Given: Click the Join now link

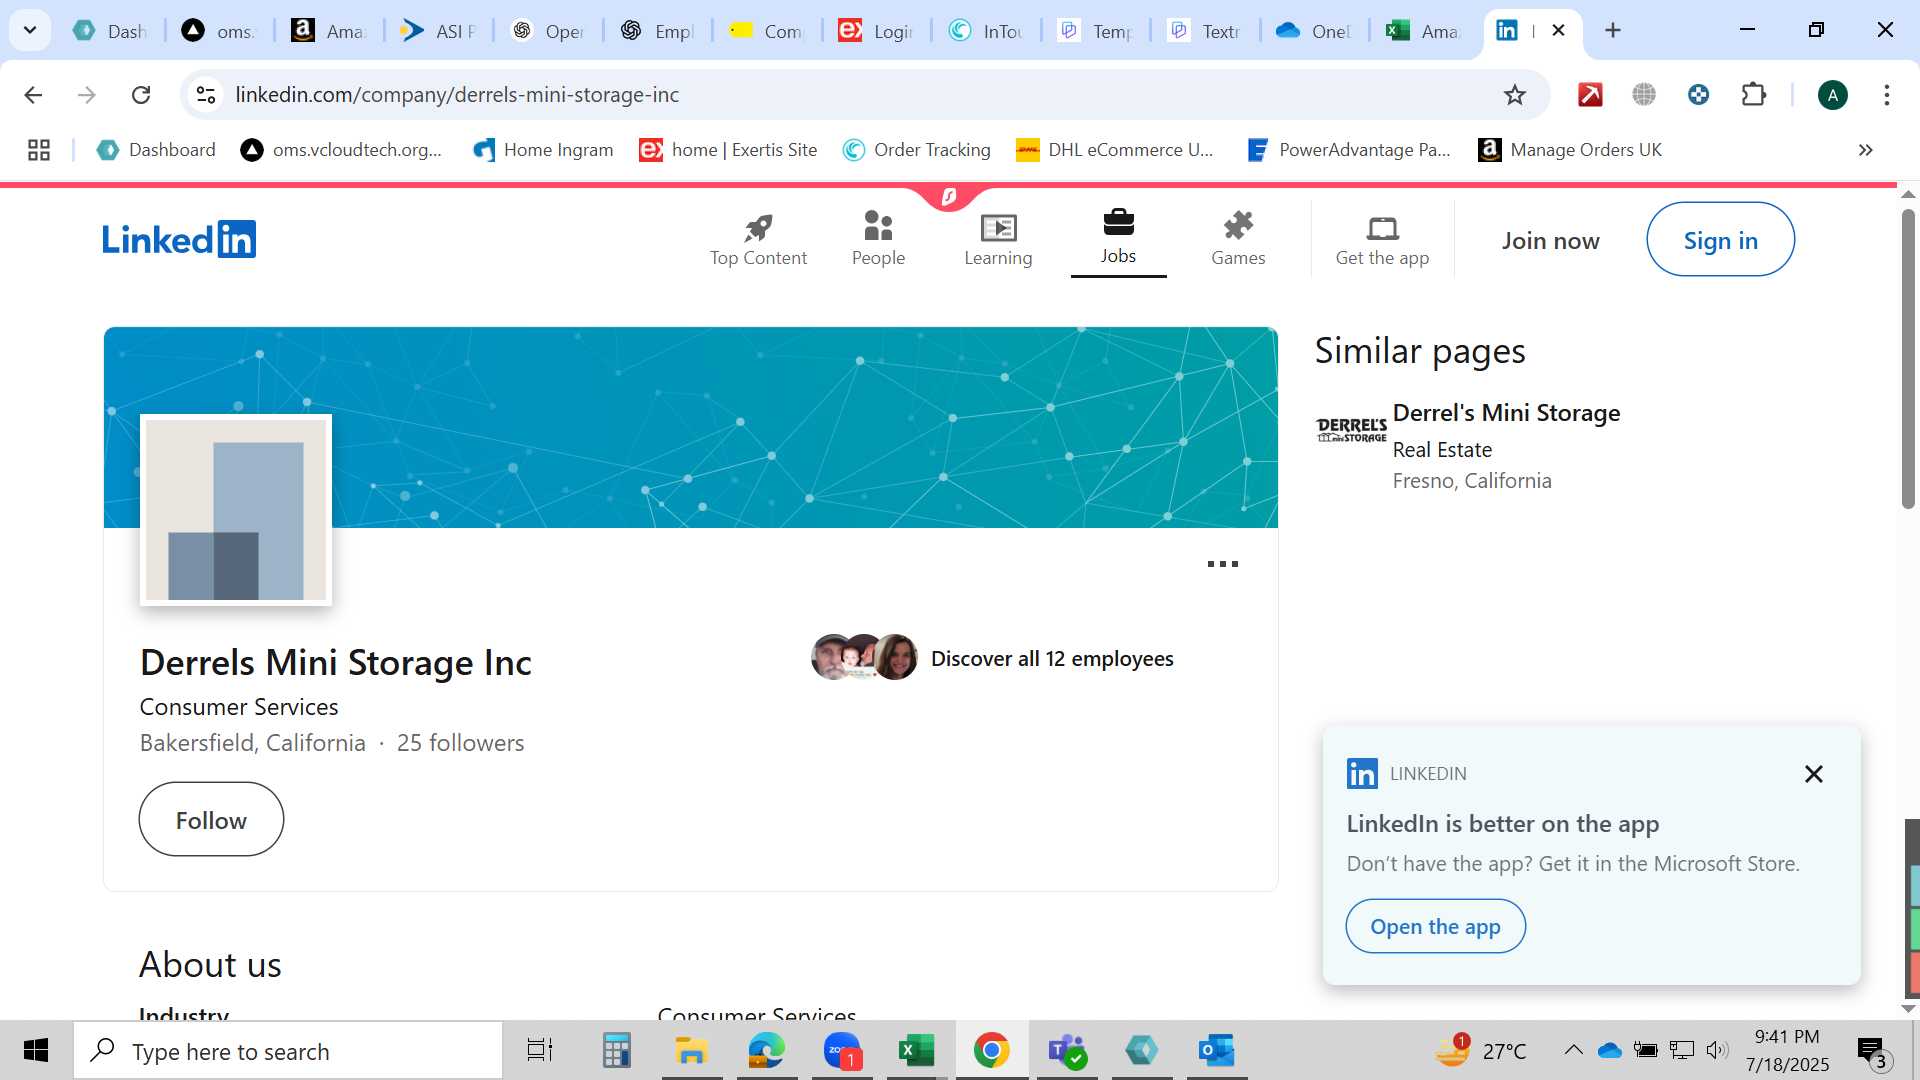Looking at the screenshot, I should 1550,241.
